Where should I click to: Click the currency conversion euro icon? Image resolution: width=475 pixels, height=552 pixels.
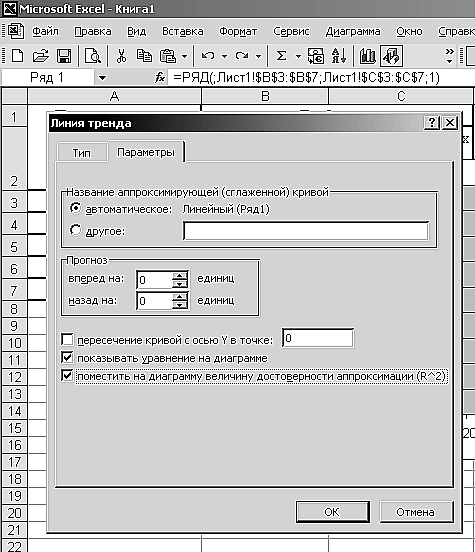pyautogui.click(x=315, y=56)
